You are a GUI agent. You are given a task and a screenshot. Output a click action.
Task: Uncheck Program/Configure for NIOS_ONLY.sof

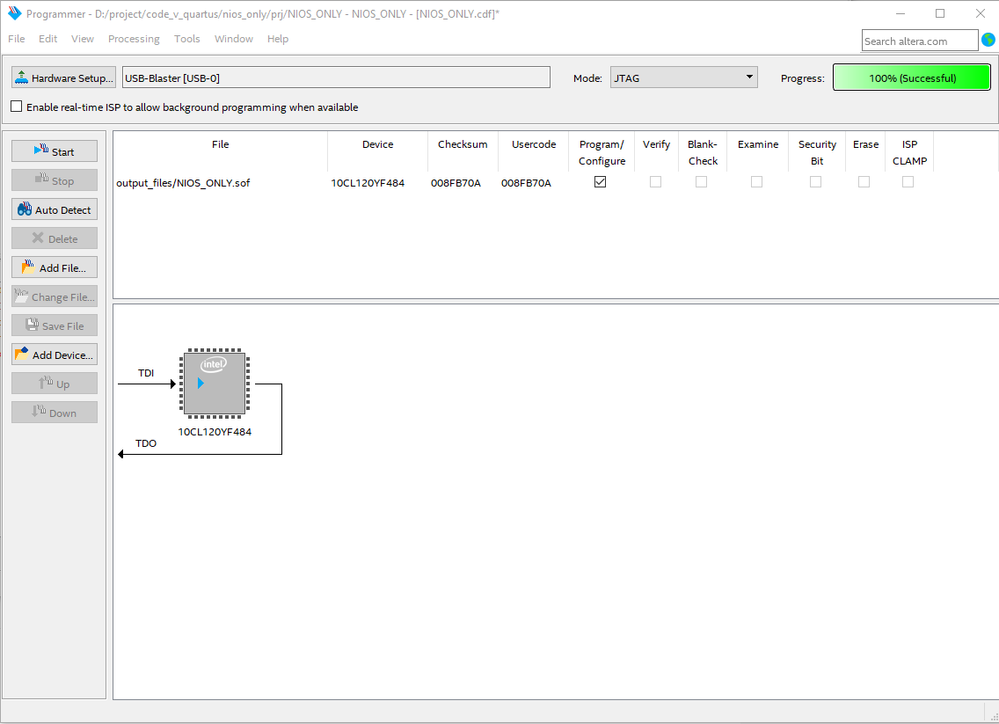(600, 182)
